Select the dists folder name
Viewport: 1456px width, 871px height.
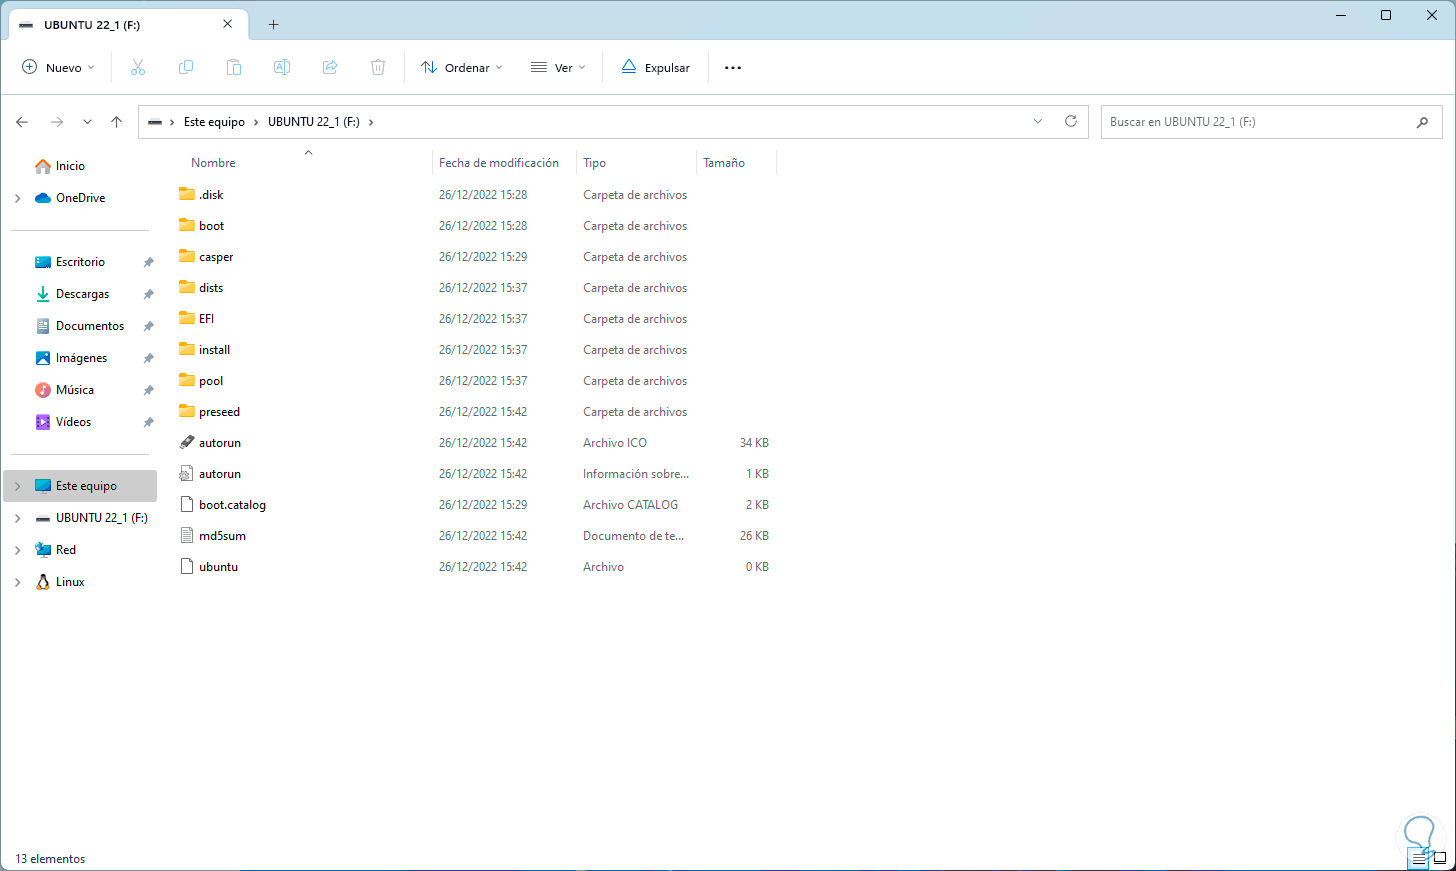click(x=211, y=288)
